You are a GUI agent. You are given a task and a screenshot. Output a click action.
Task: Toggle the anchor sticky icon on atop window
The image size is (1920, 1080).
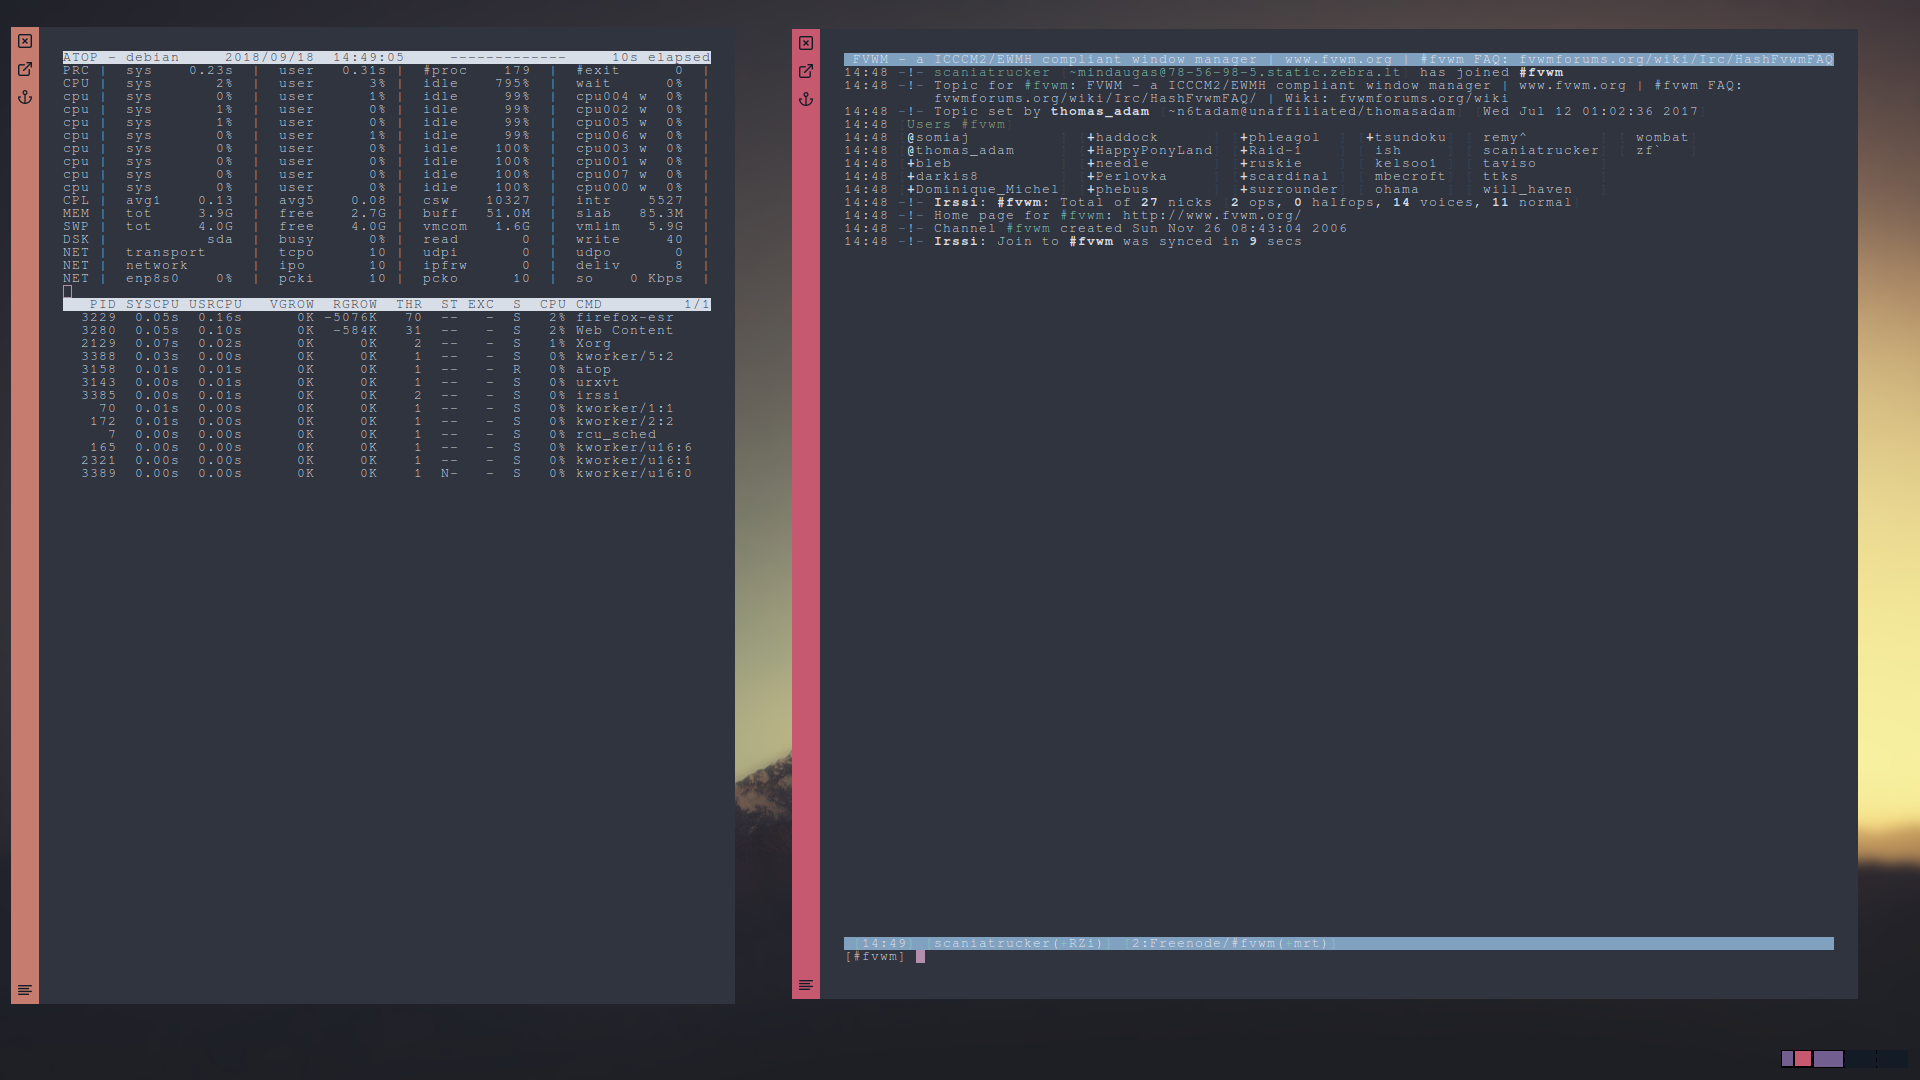point(25,97)
